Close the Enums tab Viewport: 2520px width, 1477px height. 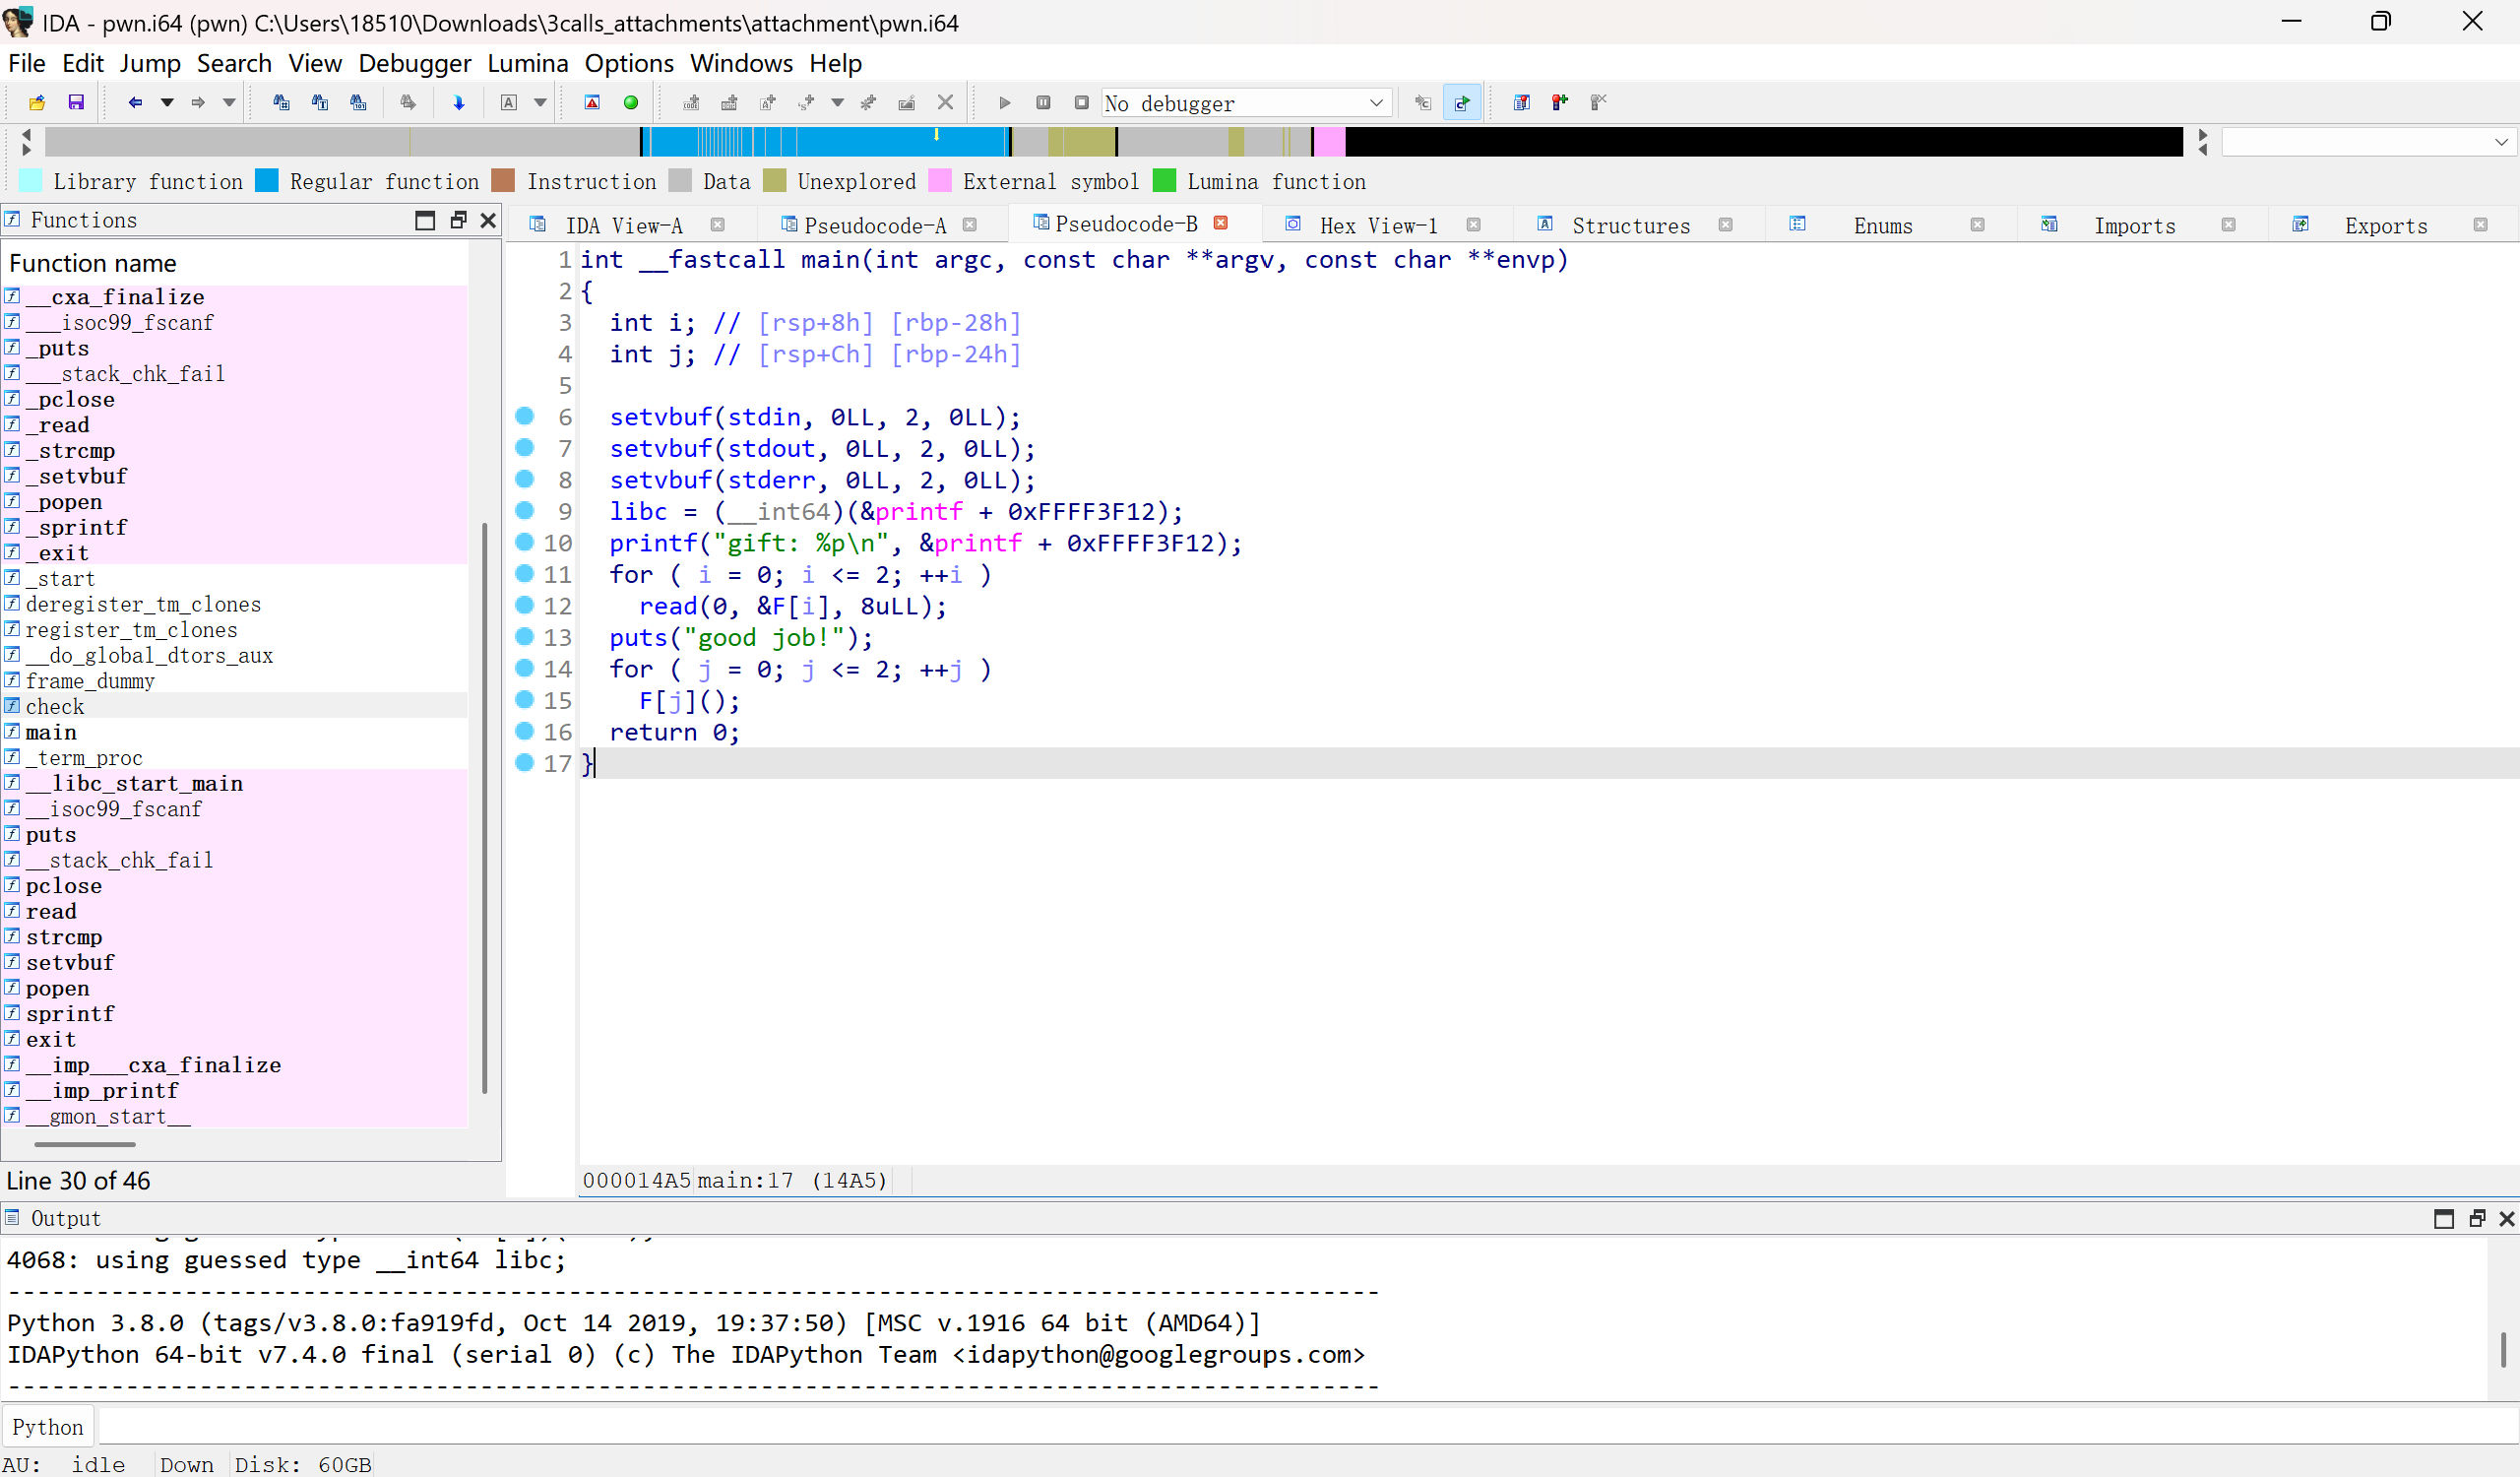point(1976,225)
